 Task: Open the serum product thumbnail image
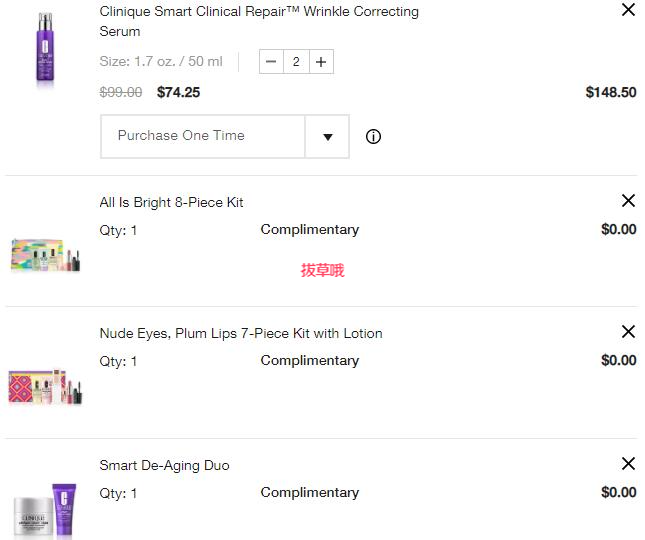tap(45, 49)
